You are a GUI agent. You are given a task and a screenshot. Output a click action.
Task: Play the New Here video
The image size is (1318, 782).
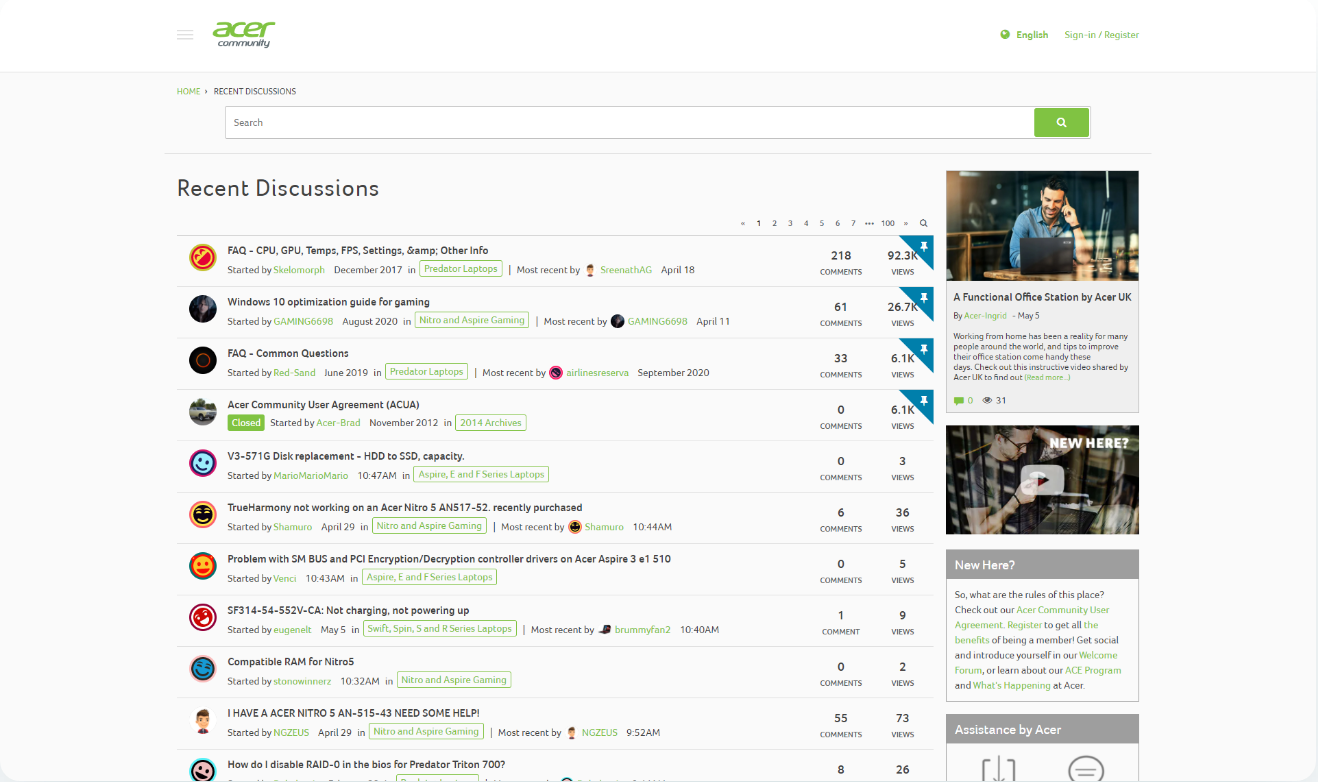pyautogui.click(x=1042, y=481)
